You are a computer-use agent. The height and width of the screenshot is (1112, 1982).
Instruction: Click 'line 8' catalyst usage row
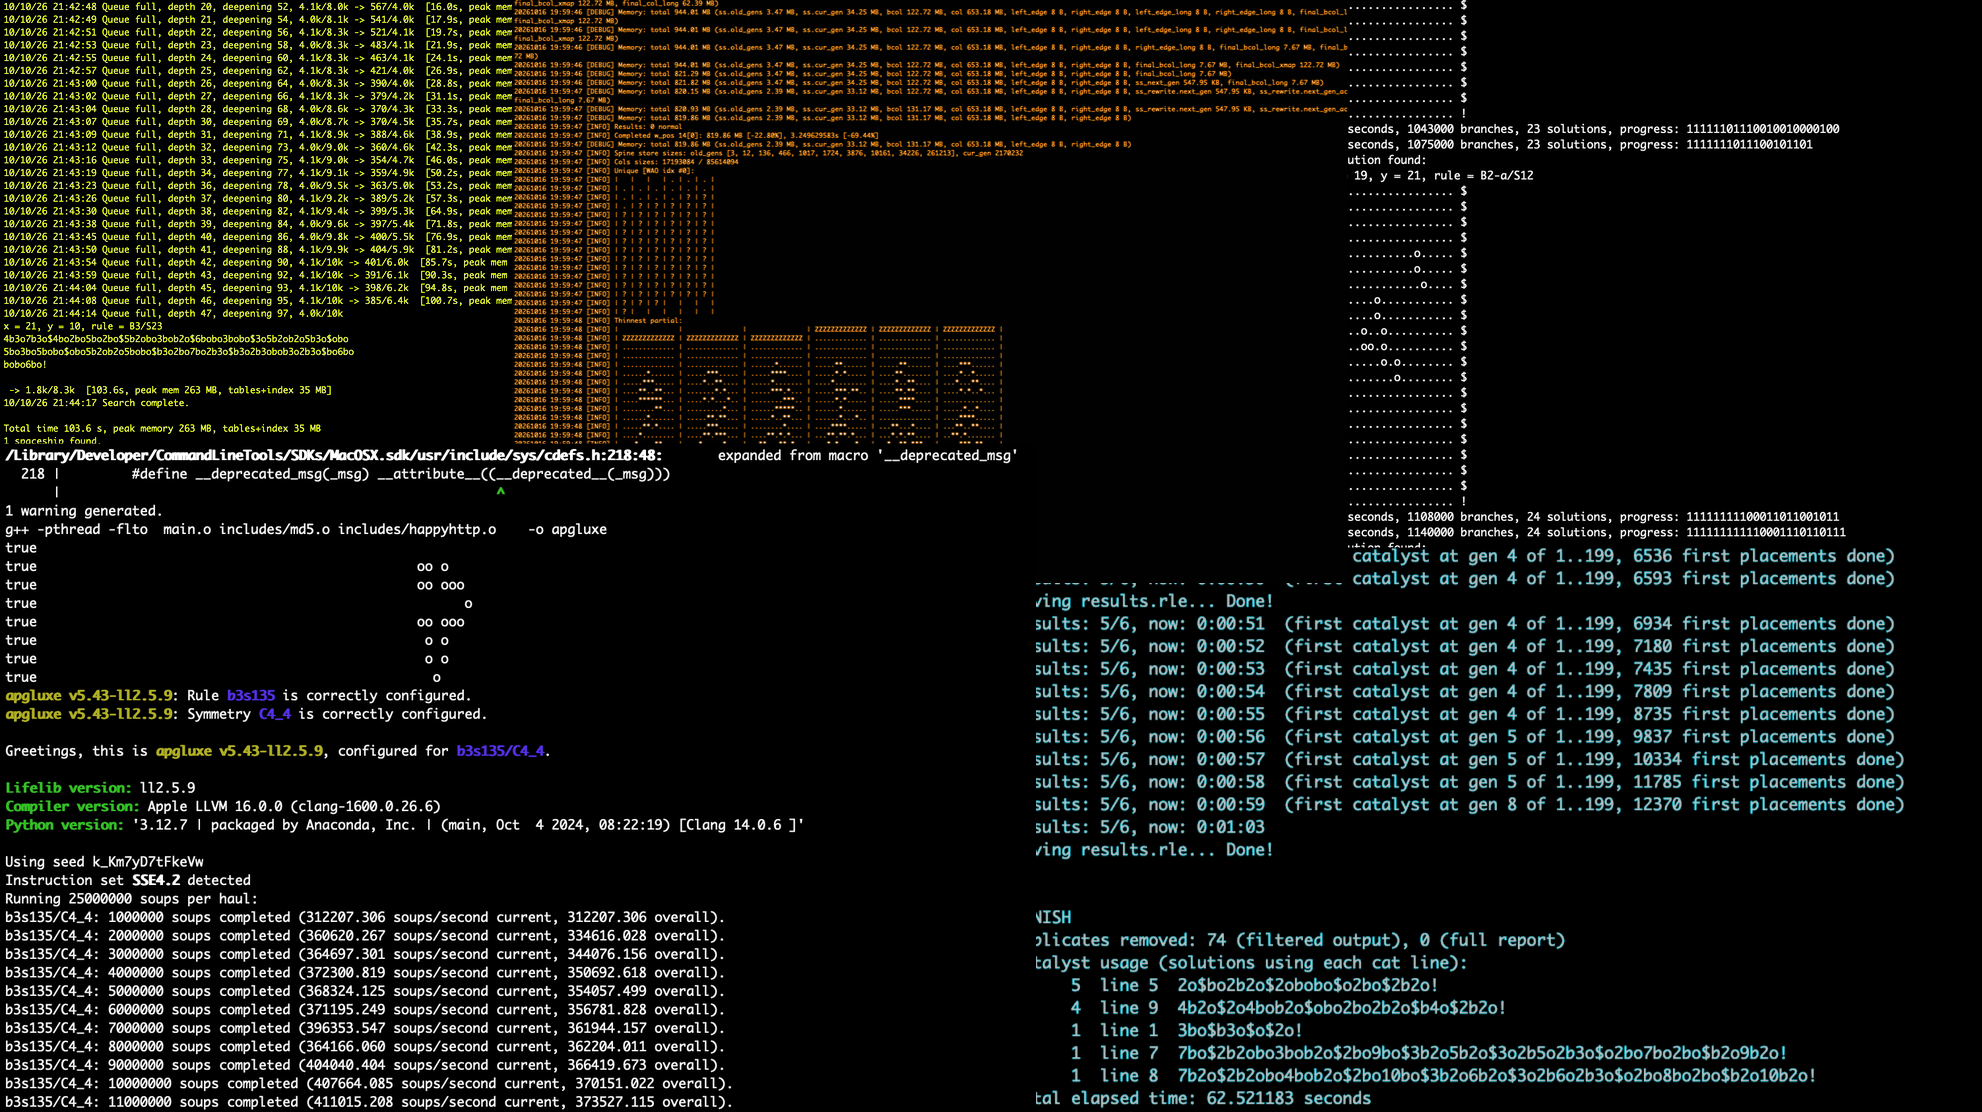click(1443, 1077)
